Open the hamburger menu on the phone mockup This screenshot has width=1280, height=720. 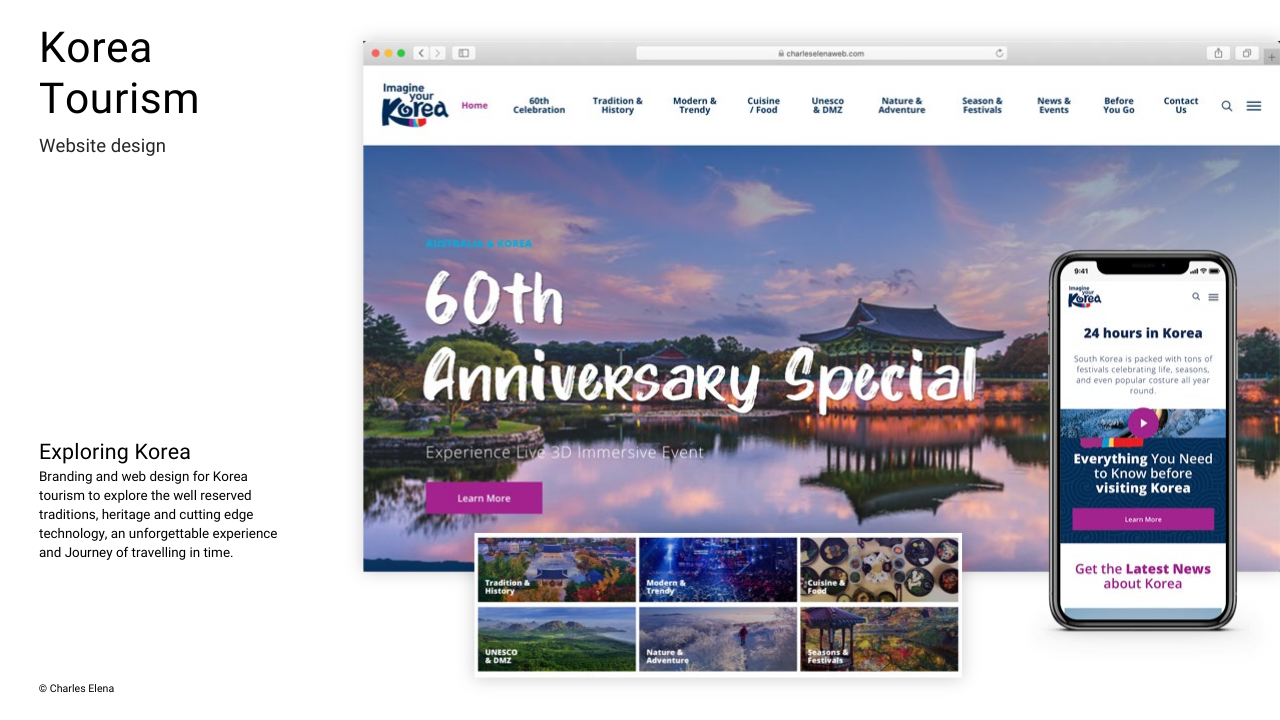tap(1213, 297)
